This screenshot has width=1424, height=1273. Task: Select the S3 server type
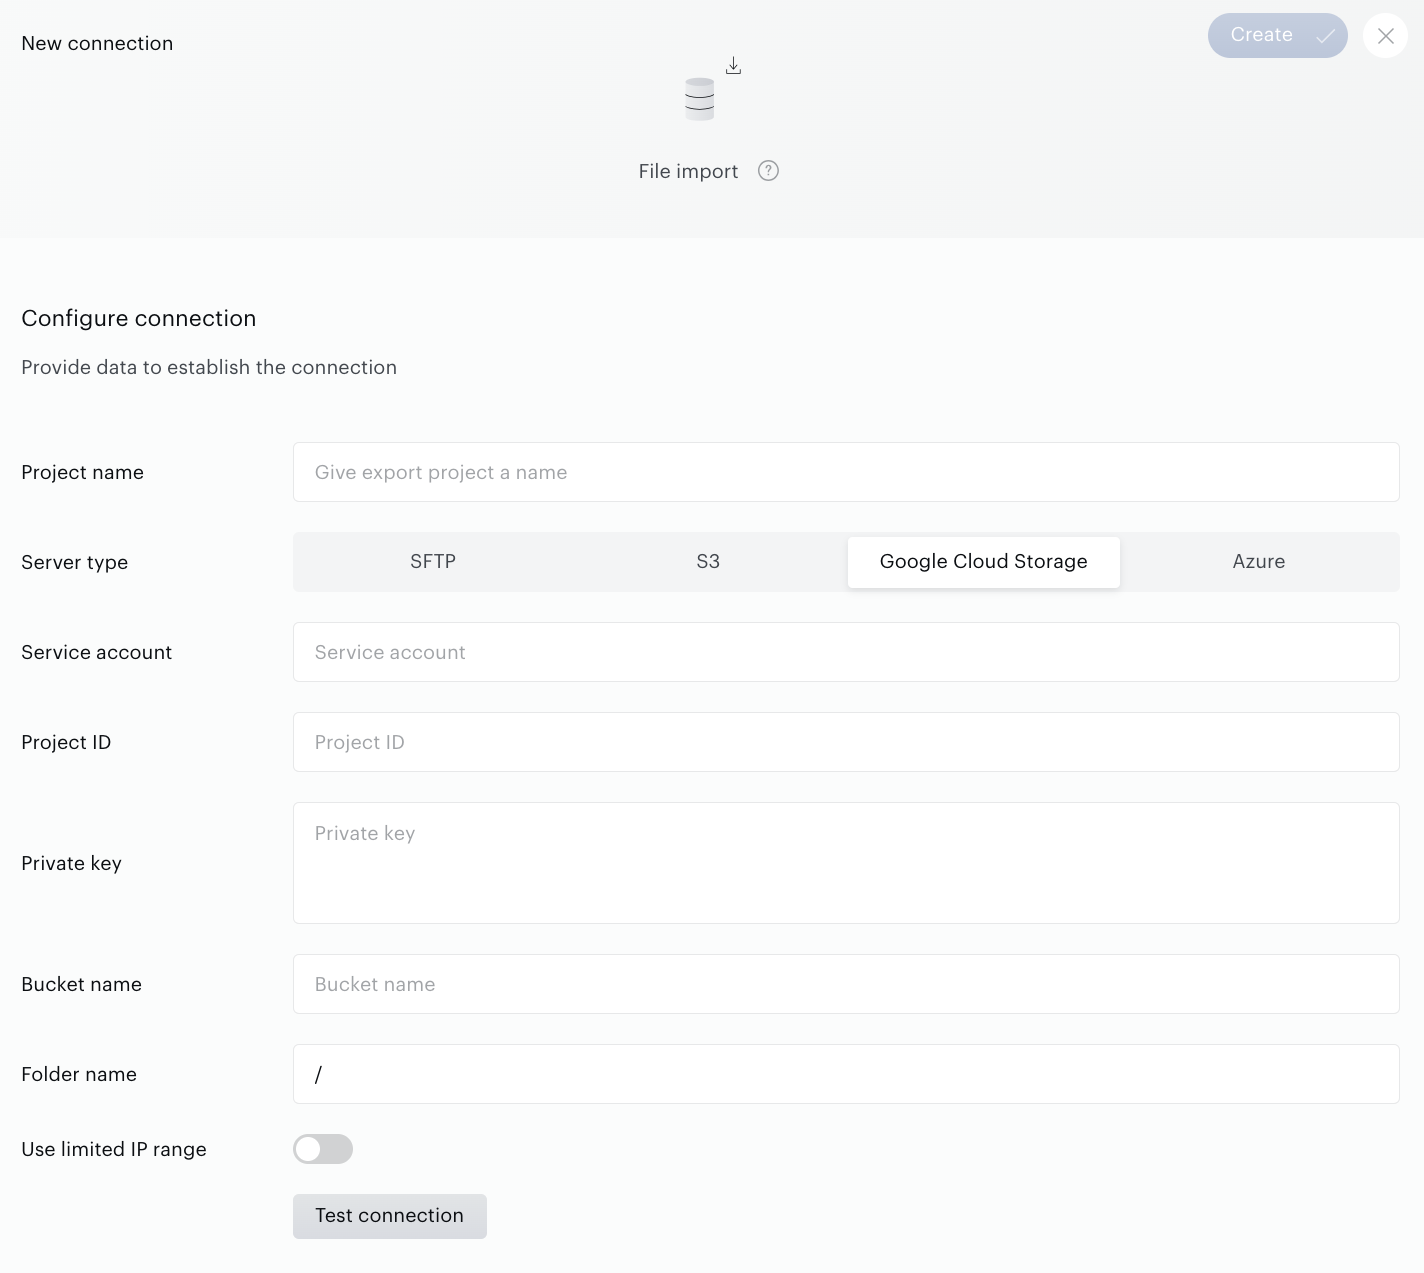pos(708,562)
